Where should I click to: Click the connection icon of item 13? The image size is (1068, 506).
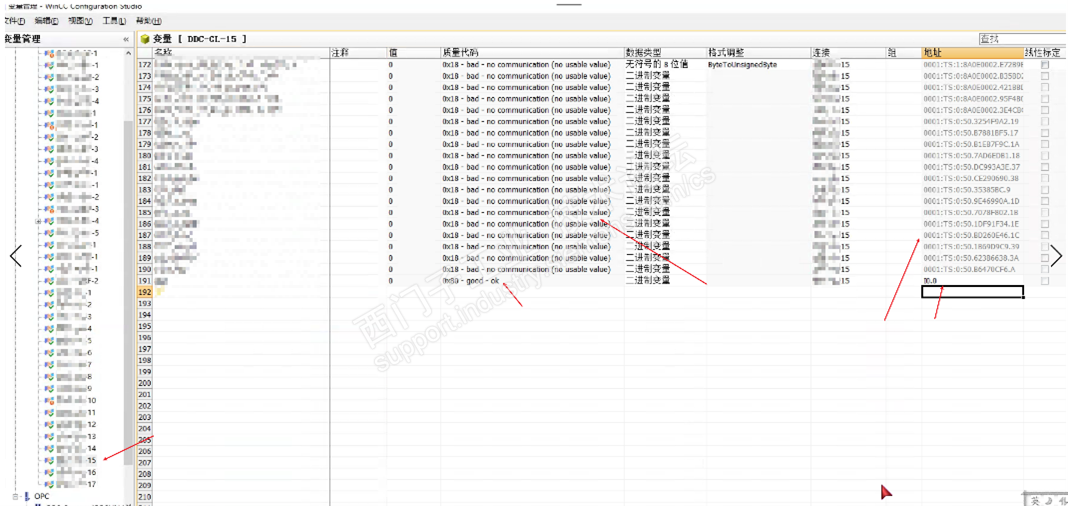click(x=49, y=436)
